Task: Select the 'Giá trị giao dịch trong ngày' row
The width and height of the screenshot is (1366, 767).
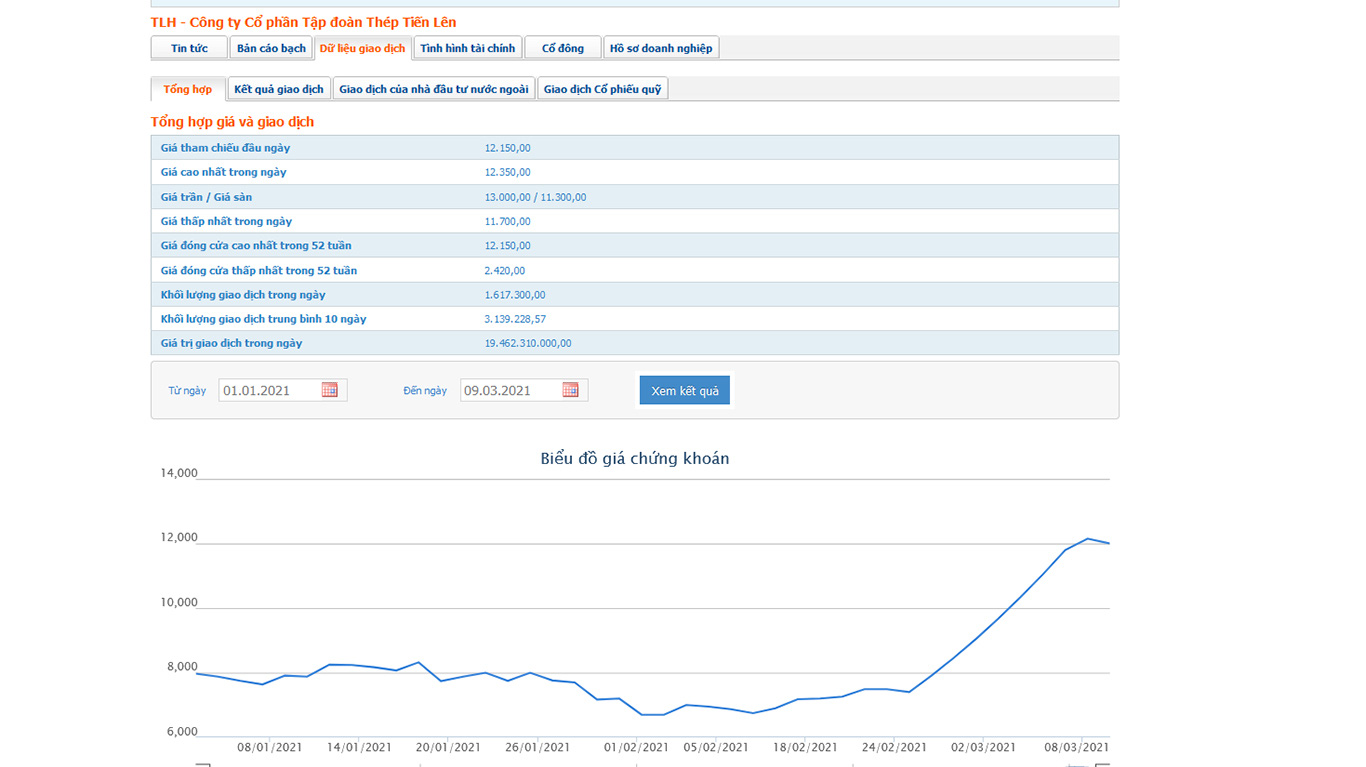Action: coord(634,343)
